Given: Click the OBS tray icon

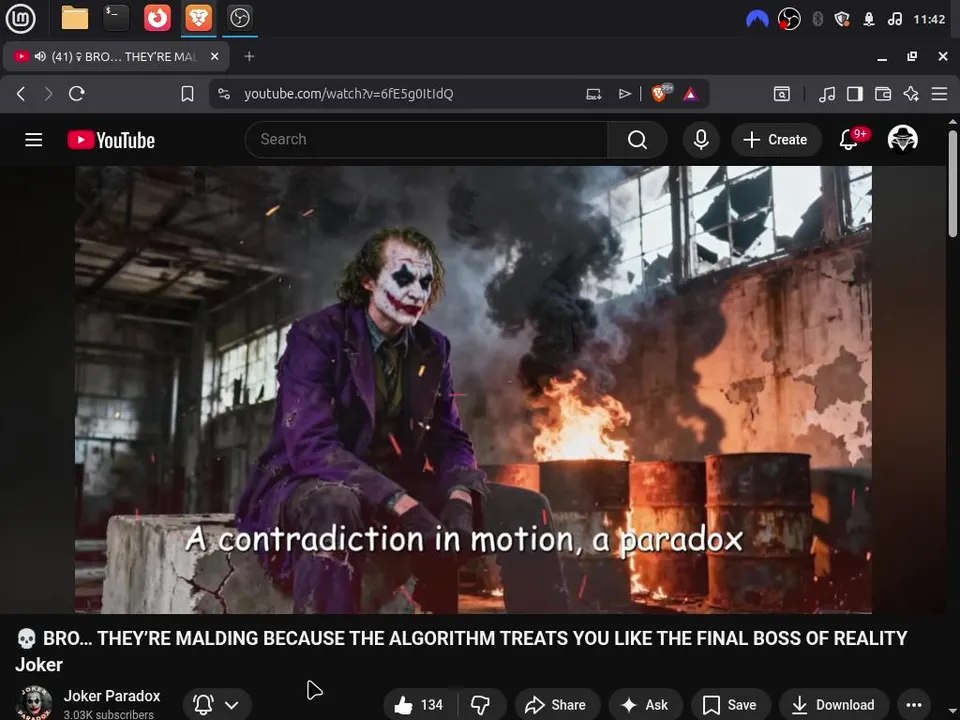Looking at the screenshot, I should point(789,20).
